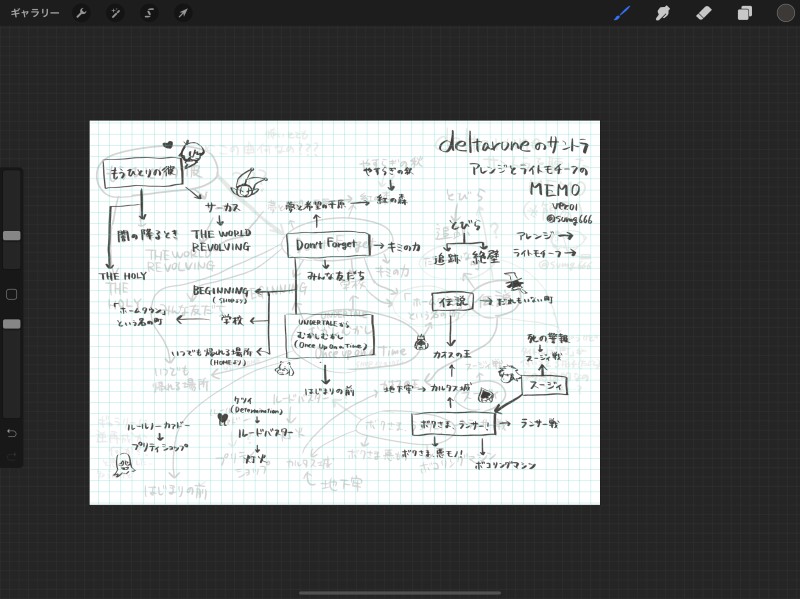Open the Adjustments magic wand menu
This screenshot has width=800, height=599.
click(115, 13)
